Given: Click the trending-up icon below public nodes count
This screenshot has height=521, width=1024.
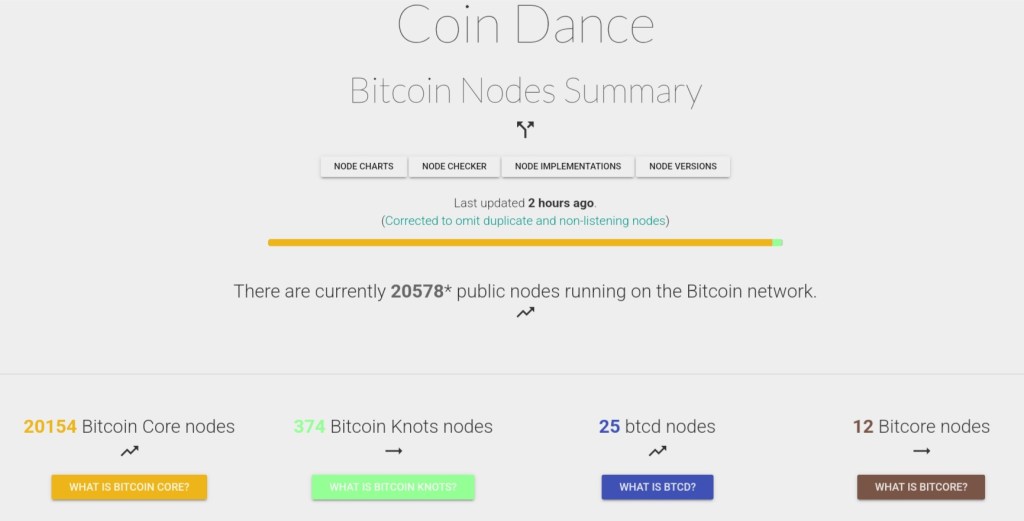Looking at the screenshot, I should pos(525,313).
